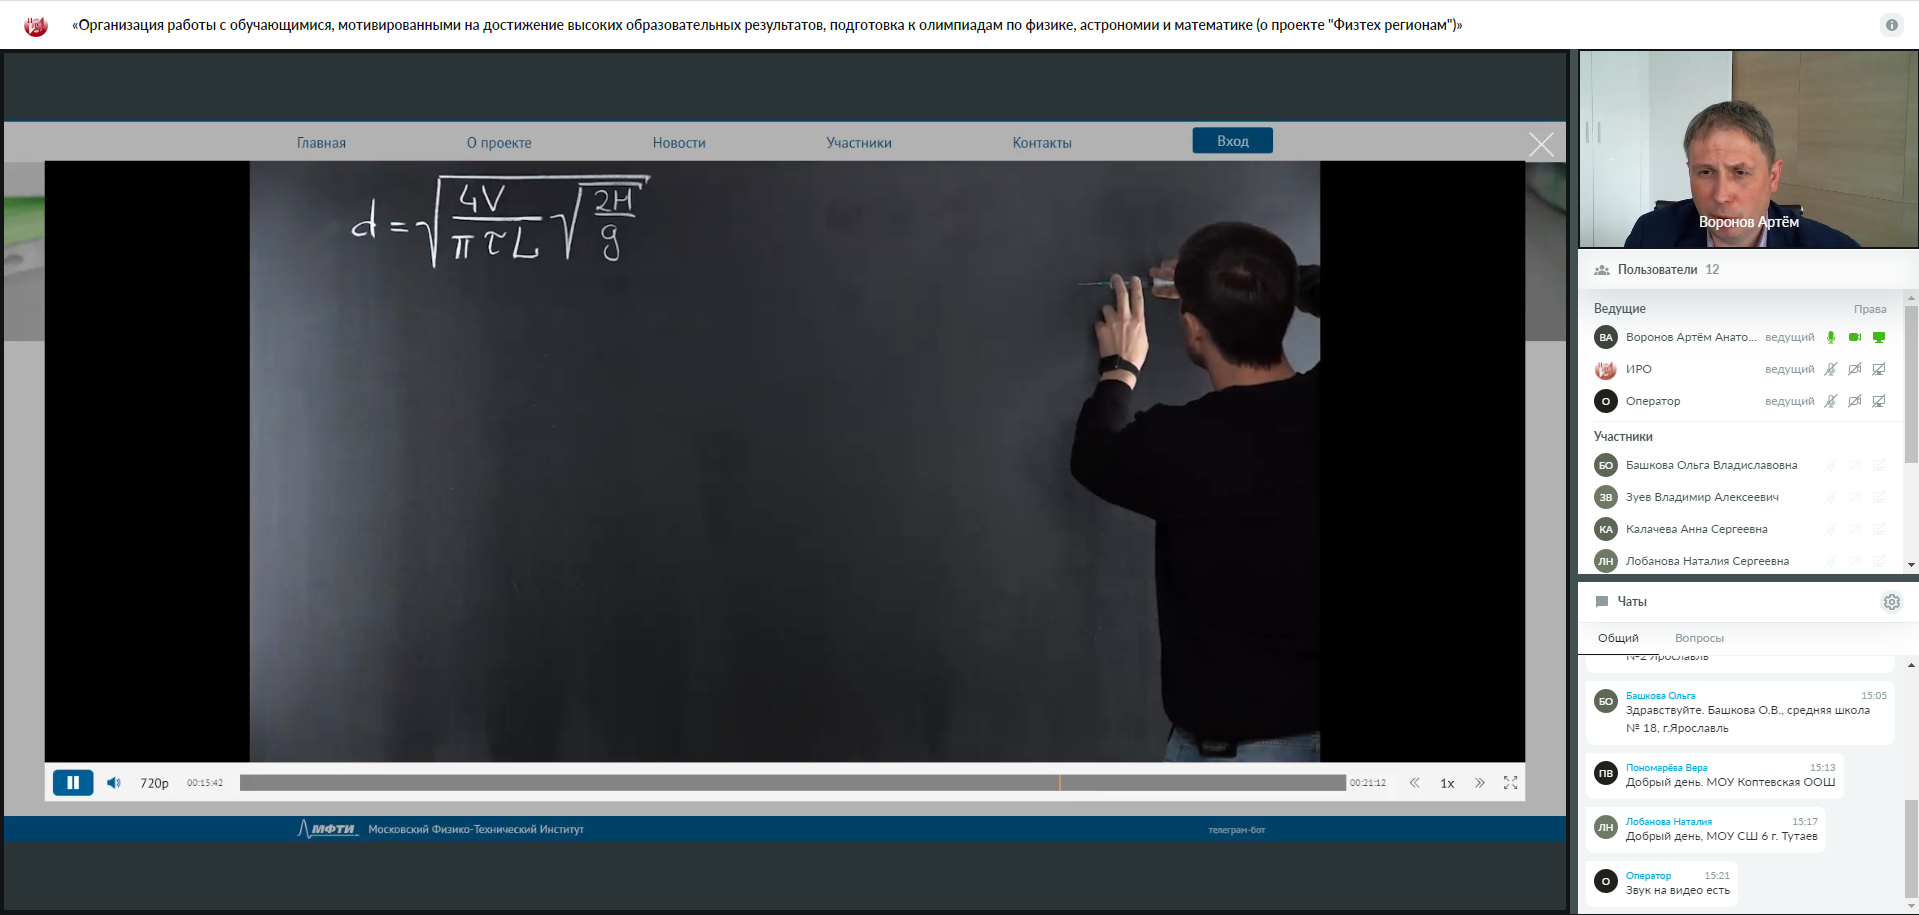Click sender name Пономарёва Вера in chat
This screenshot has width=1919, height=915.
pyautogui.click(x=1666, y=768)
